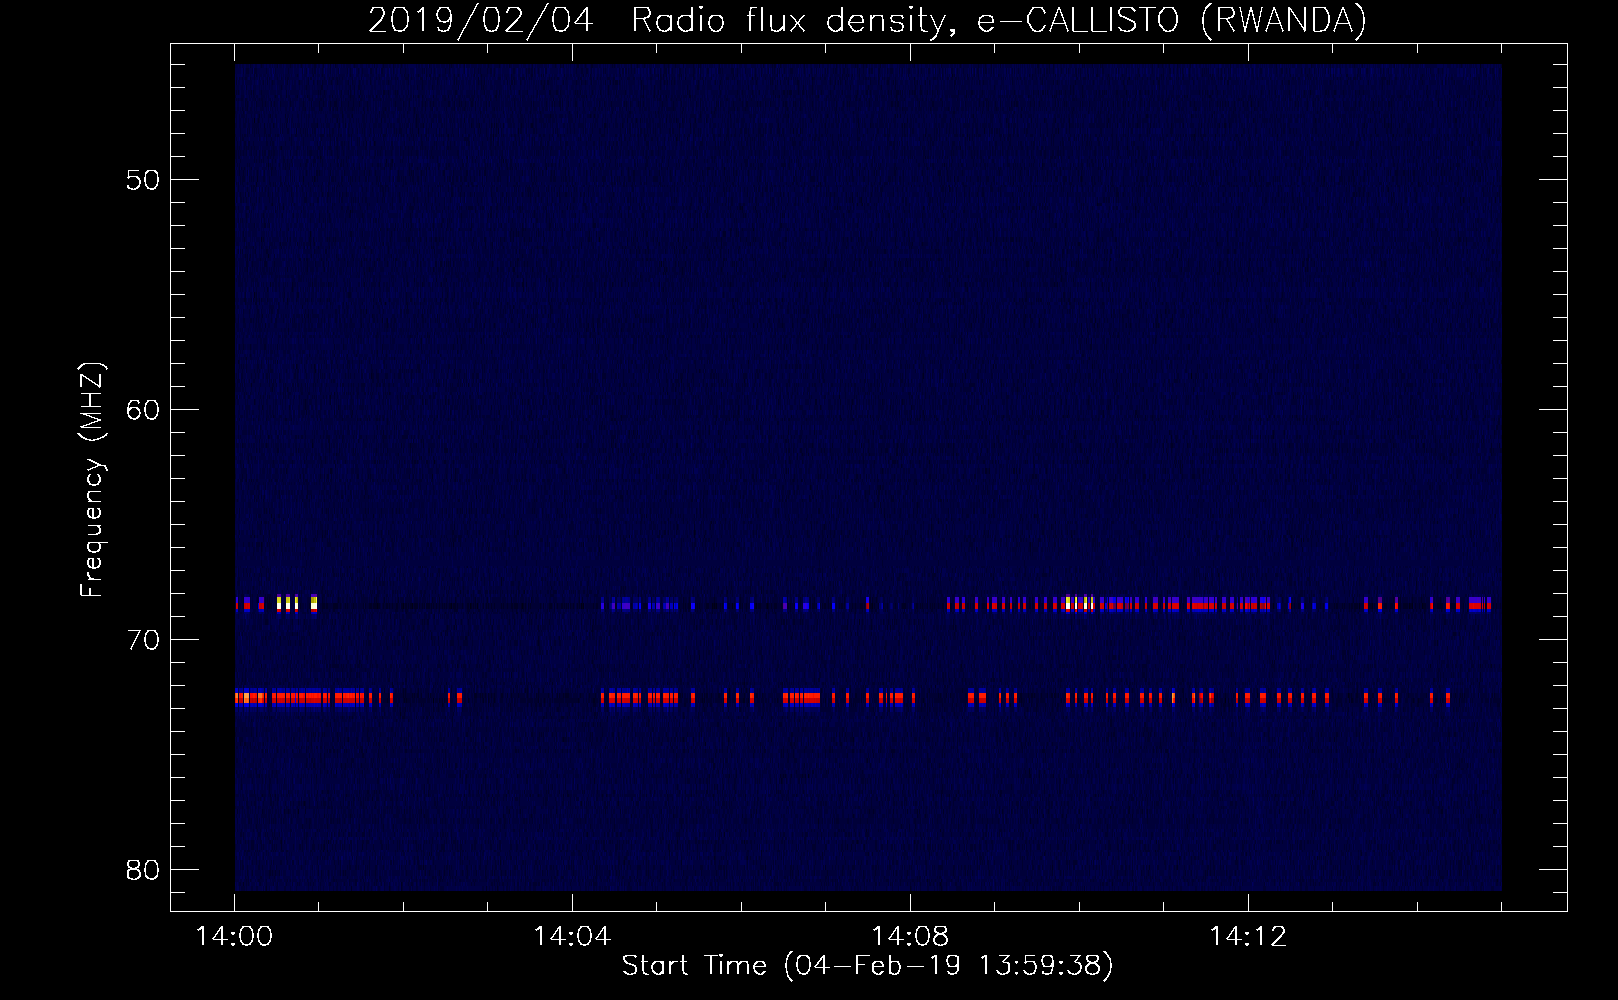
Task: Click the 'Start Time (04-Feb-19 13:59:38)' label
Action: pos(868,966)
